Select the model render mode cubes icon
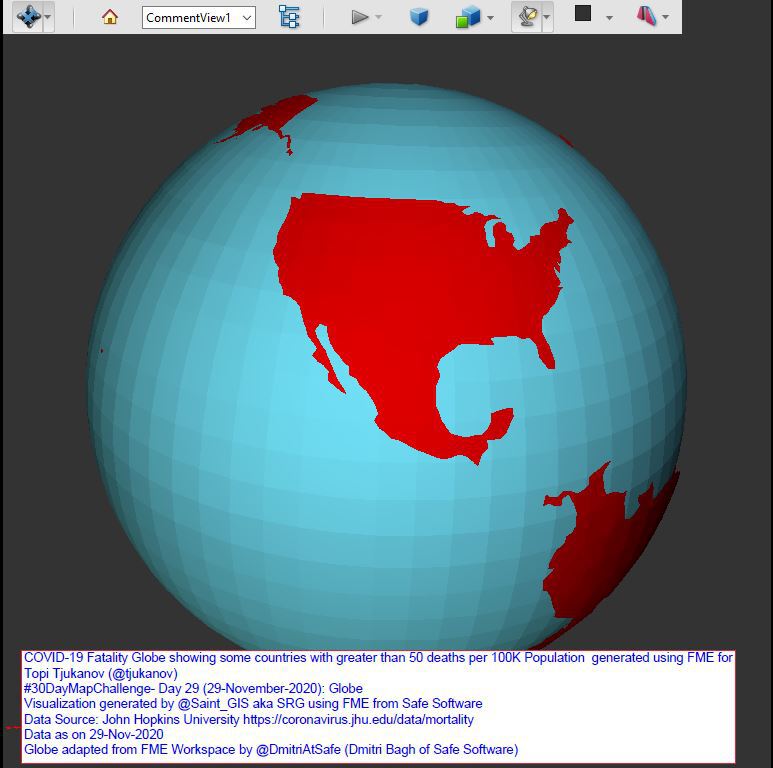 click(467, 17)
